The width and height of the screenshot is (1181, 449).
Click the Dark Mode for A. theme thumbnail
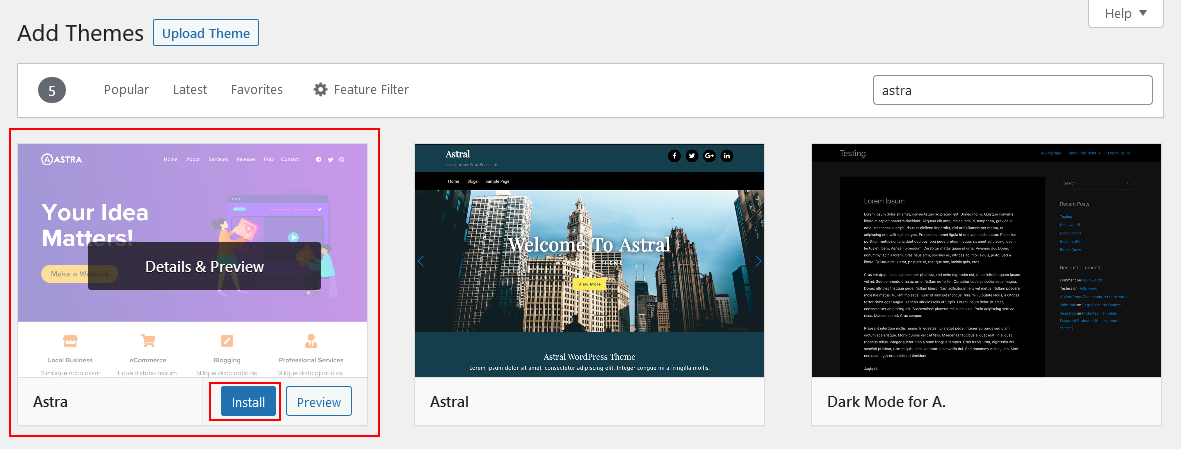pos(987,261)
